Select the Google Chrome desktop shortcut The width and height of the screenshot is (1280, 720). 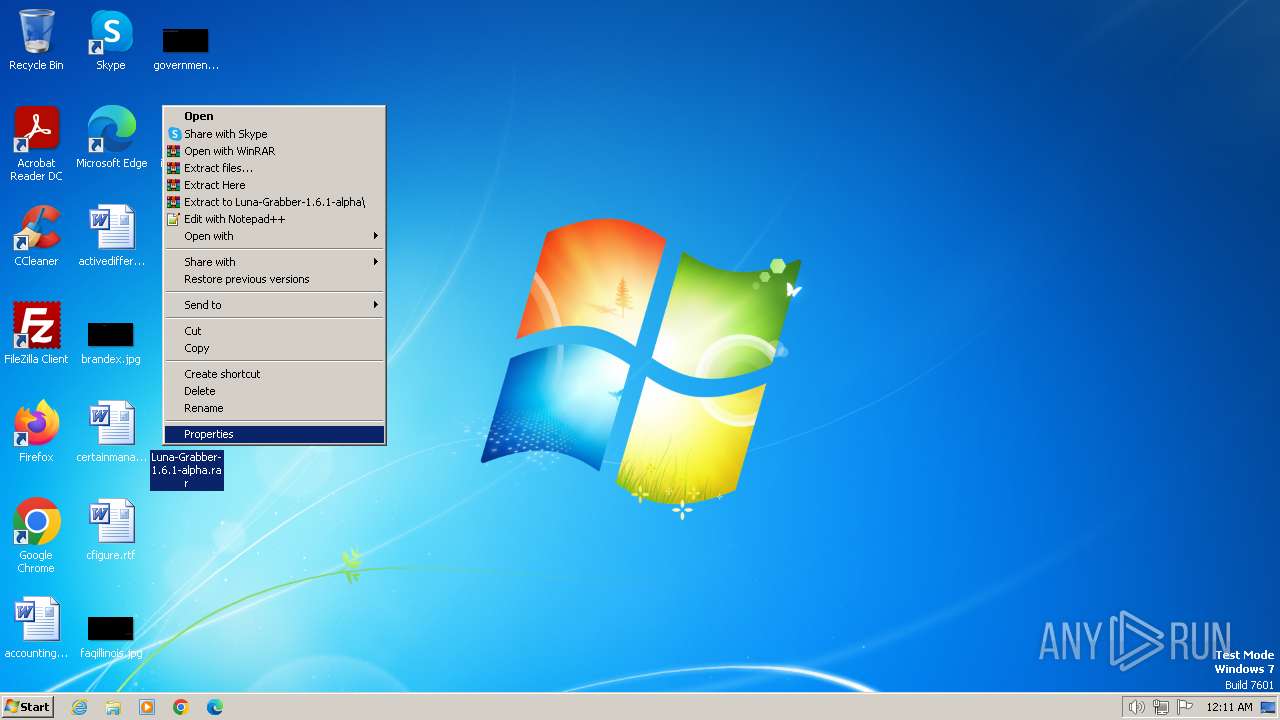pos(36,535)
